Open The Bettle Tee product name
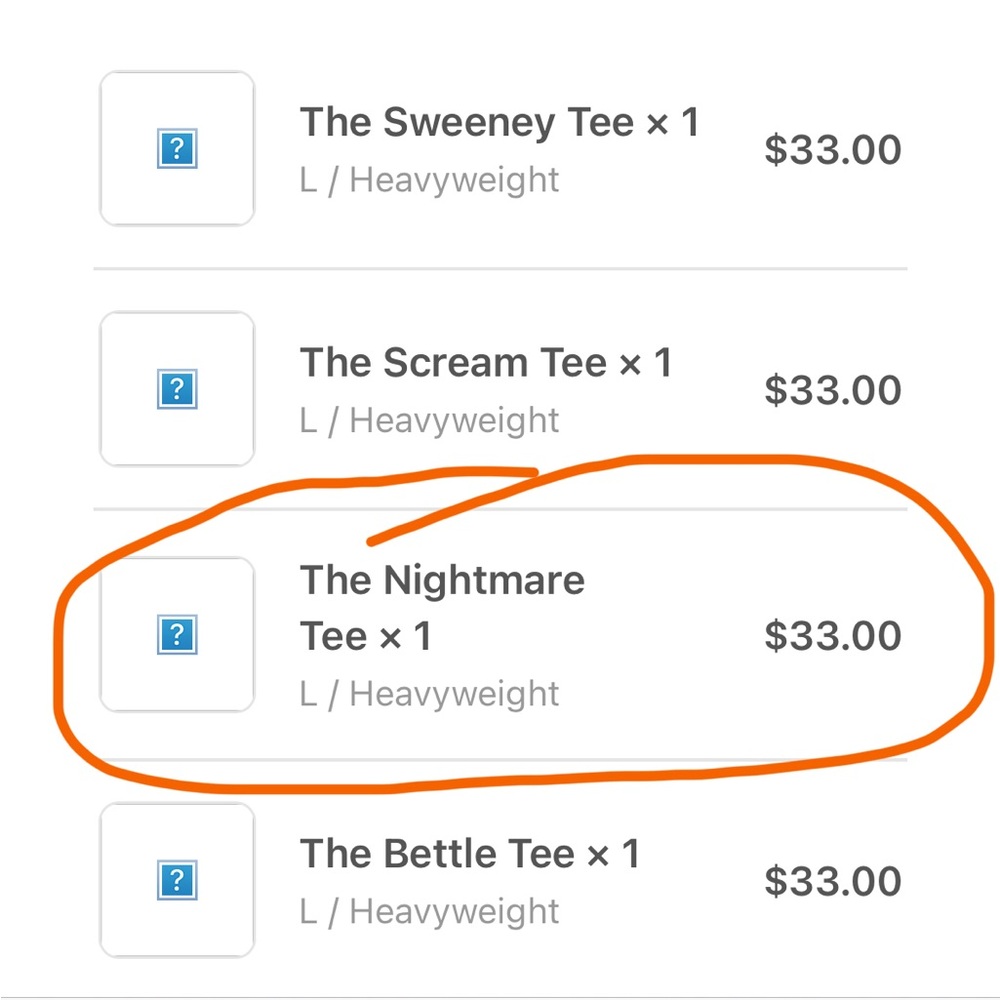Viewport: 1000px width, 1000px height. coord(436,854)
